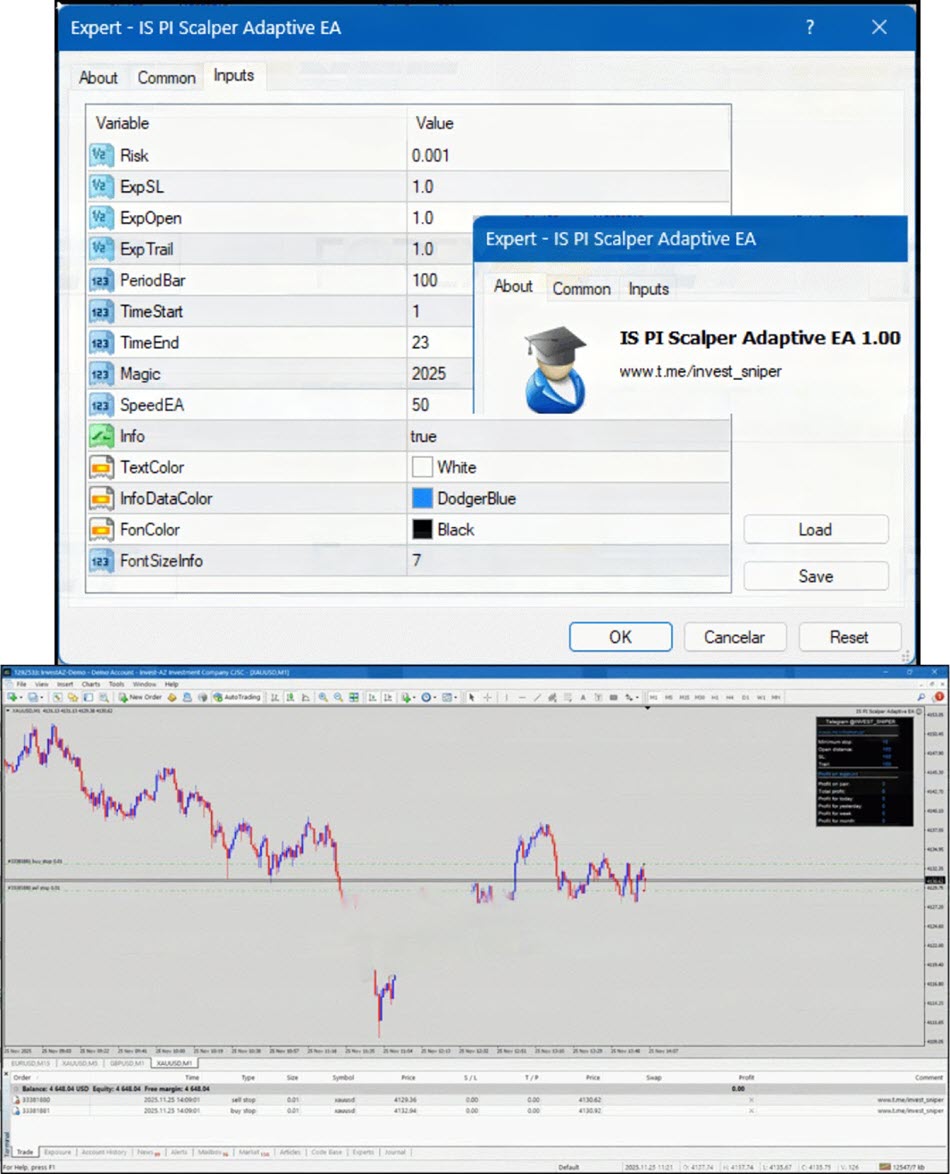Click the OK button

621,637
